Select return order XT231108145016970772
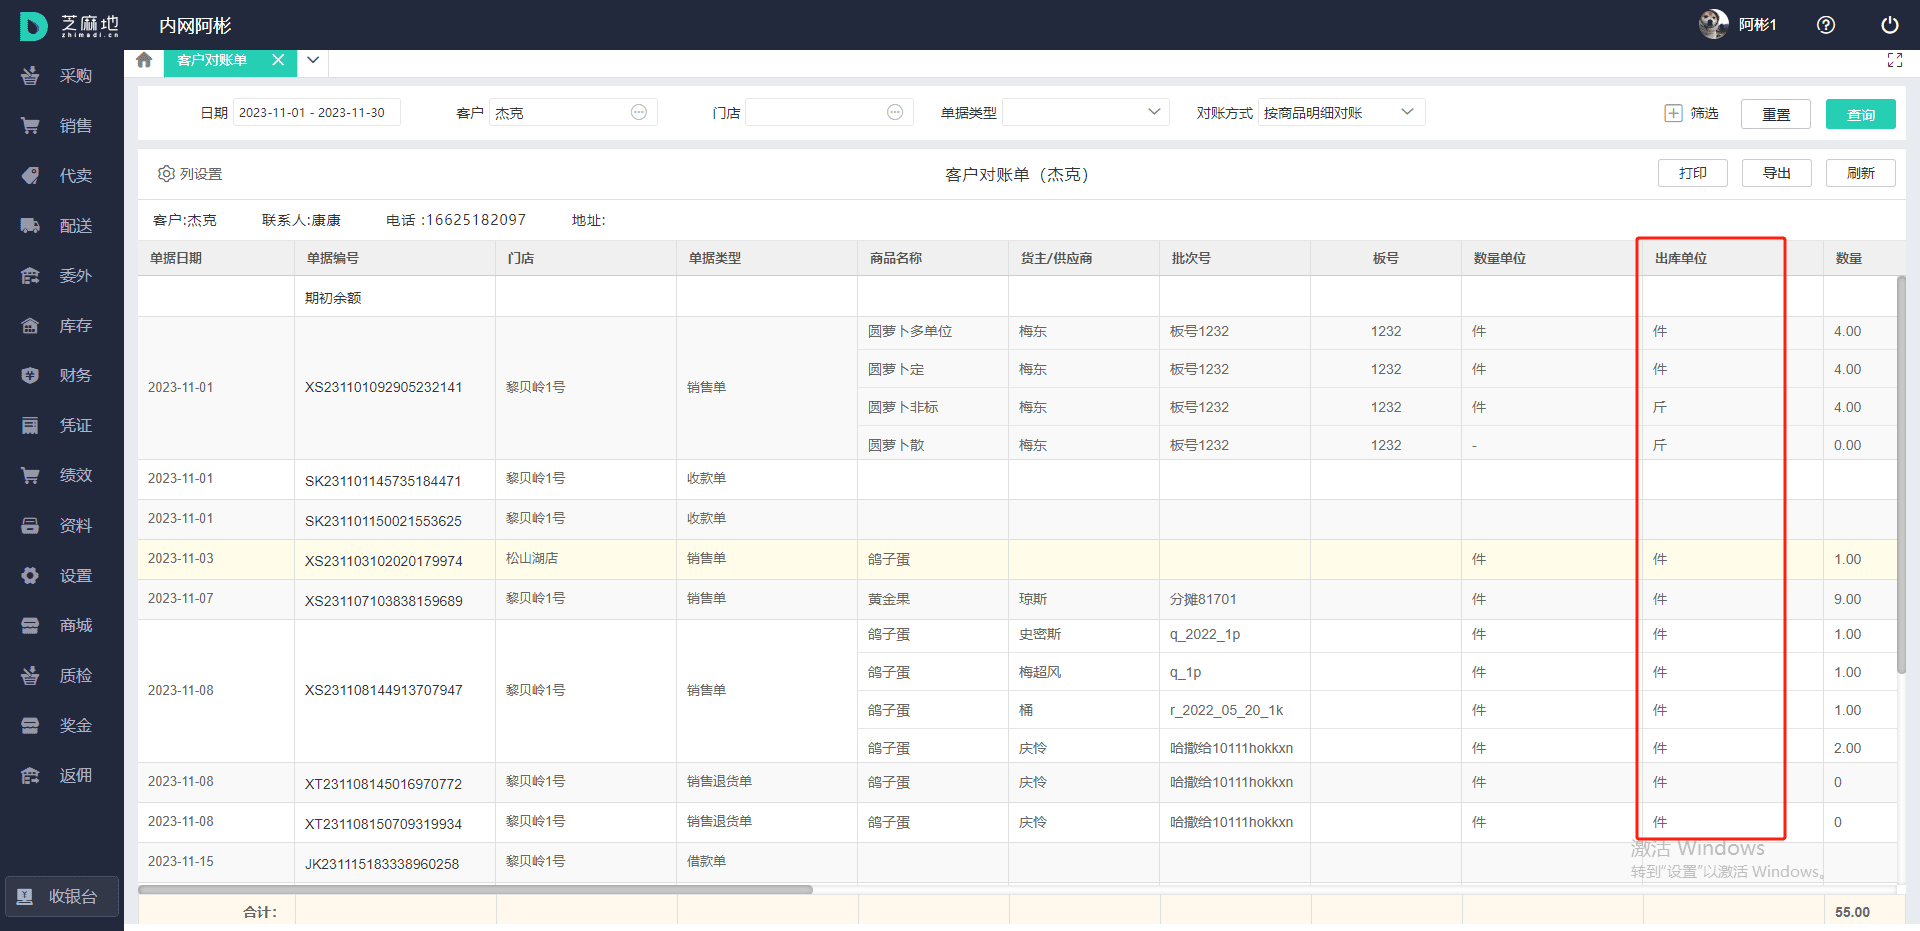This screenshot has height=931, width=1920. pos(383,784)
